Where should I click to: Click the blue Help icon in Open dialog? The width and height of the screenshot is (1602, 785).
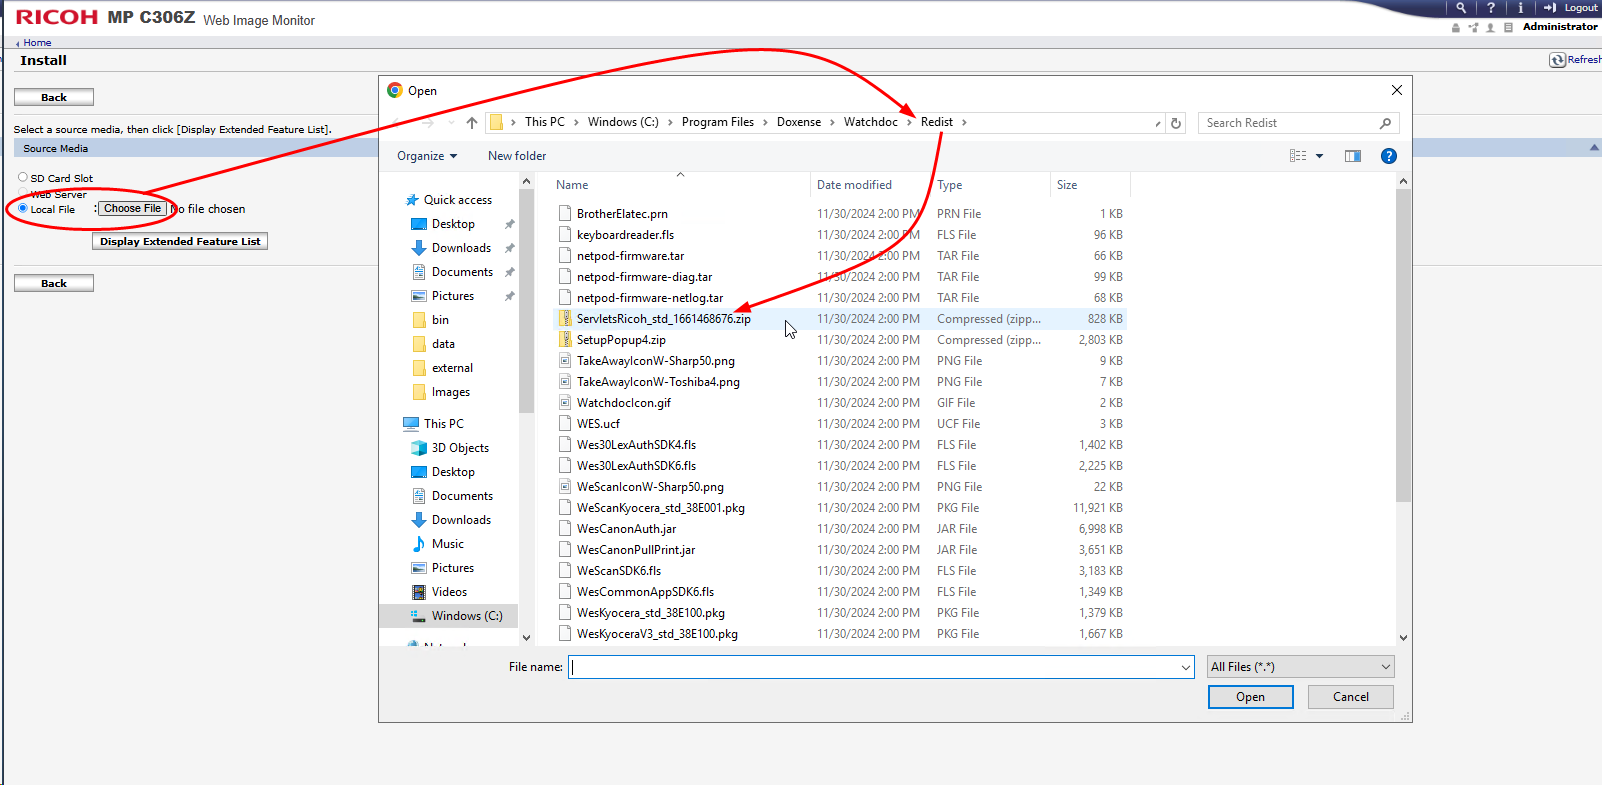pos(1388,156)
